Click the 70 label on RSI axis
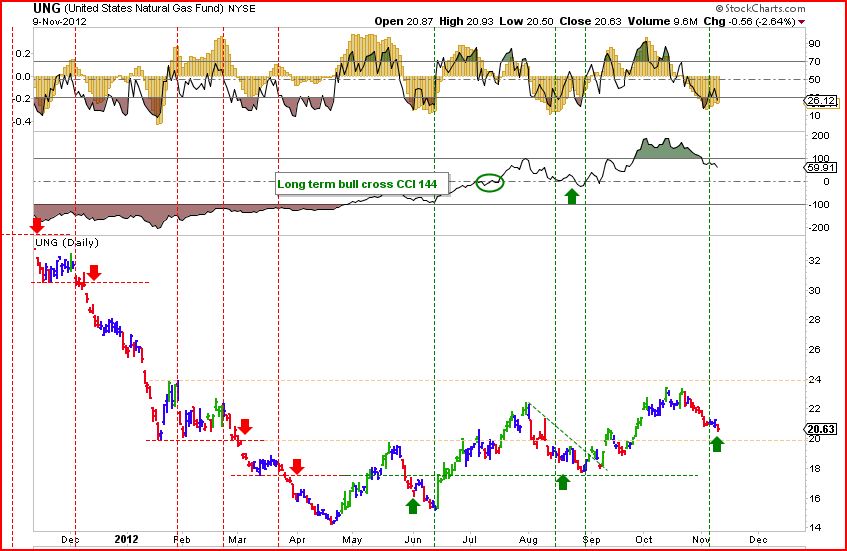Viewport: 847px width, 551px height. click(814, 62)
